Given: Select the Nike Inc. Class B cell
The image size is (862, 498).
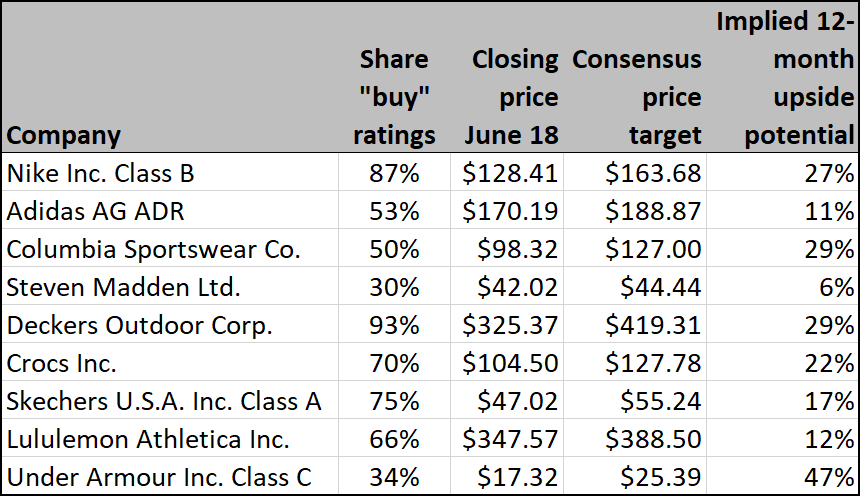Looking at the screenshot, I should 100,174.
